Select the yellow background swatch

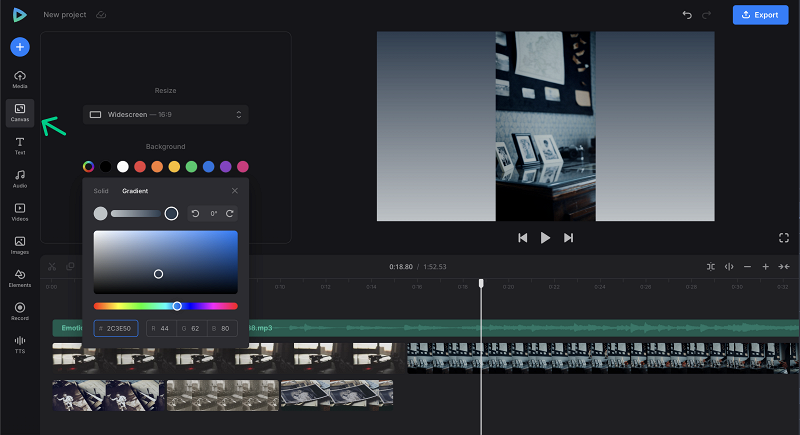tap(174, 167)
